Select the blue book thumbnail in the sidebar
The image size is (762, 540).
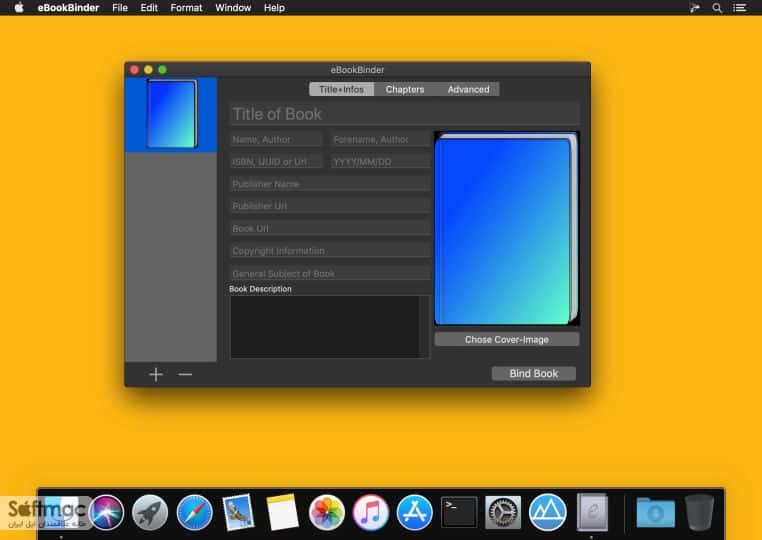click(x=172, y=114)
